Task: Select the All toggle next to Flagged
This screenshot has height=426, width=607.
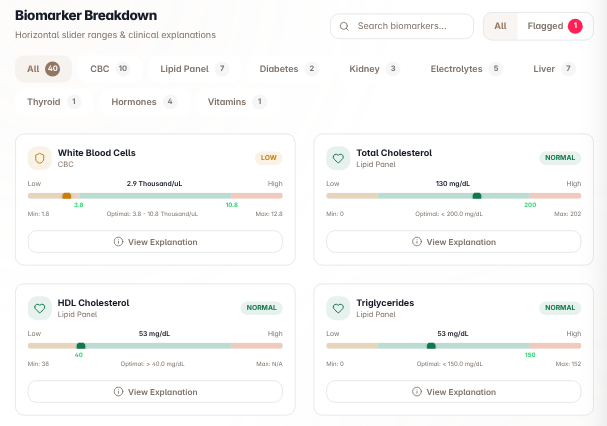Action: pos(500,26)
